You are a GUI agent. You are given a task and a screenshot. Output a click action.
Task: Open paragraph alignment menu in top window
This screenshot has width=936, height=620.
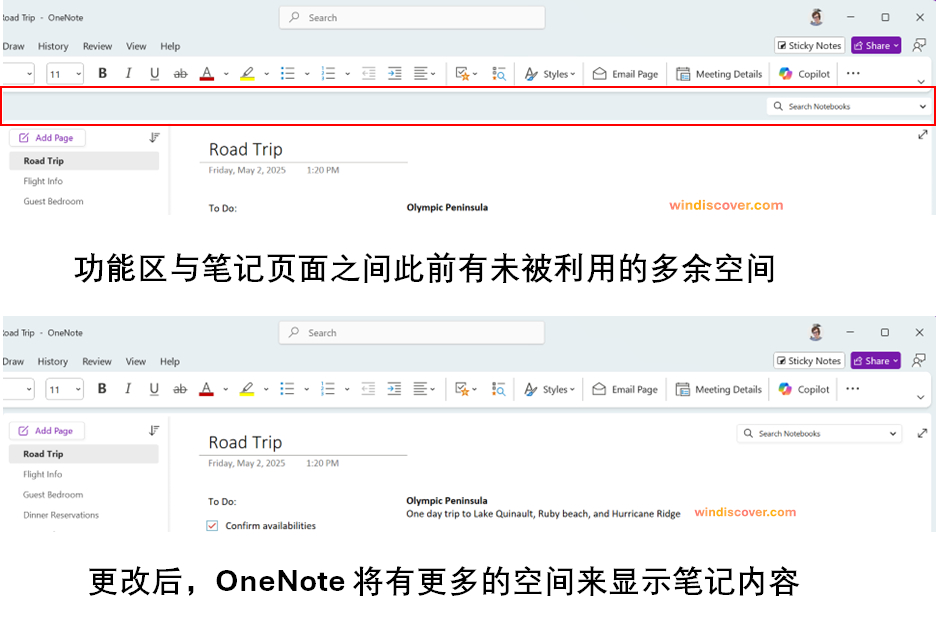(424, 73)
